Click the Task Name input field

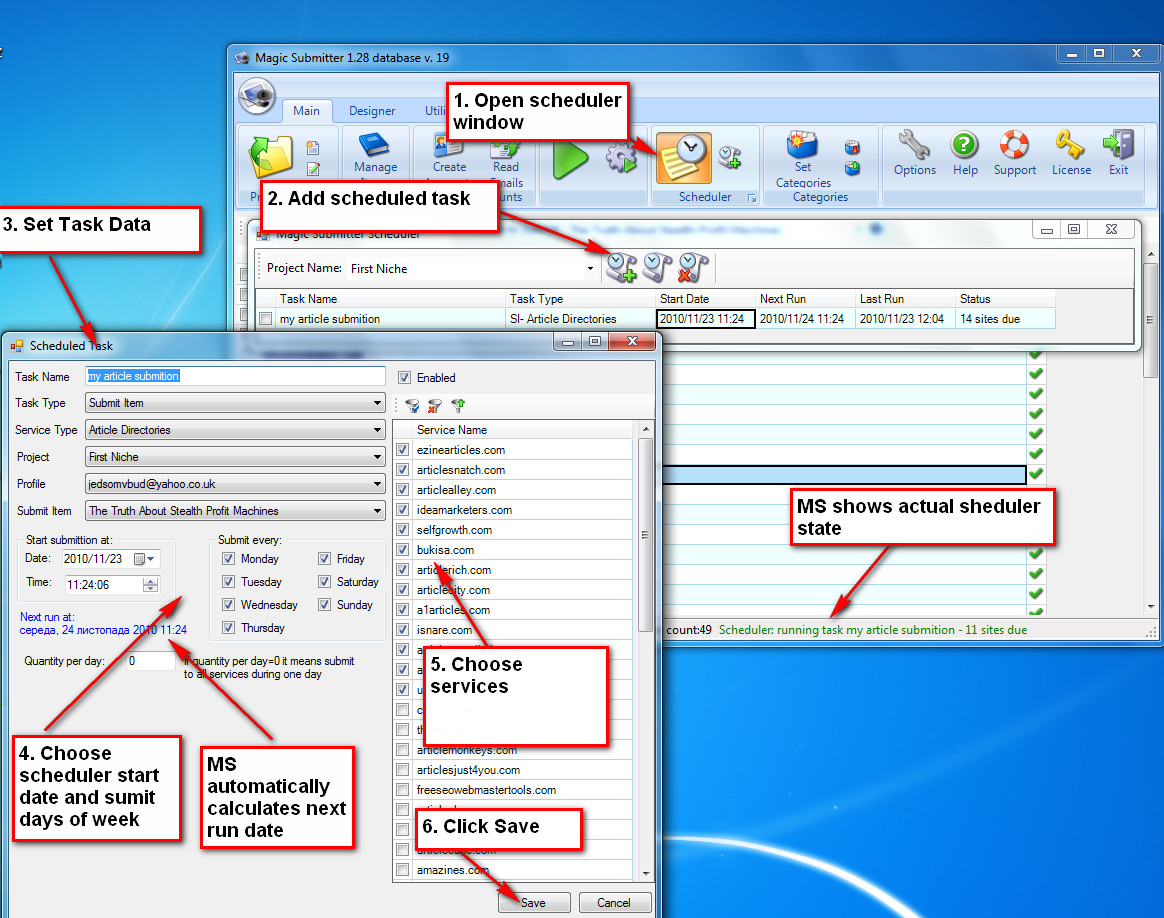click(x=235, y=376)
